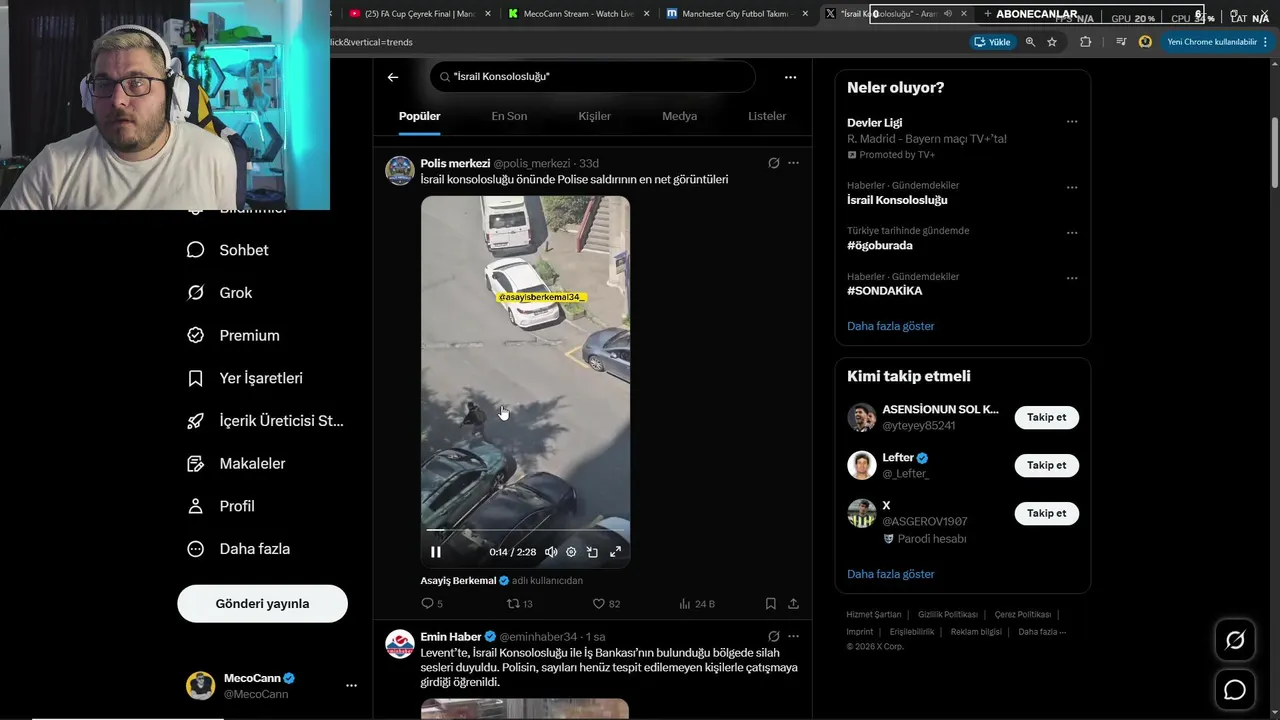This screenshot has width=1280, height=720.
Task: Open Sohbet in the sidebar
Action: 228,250
